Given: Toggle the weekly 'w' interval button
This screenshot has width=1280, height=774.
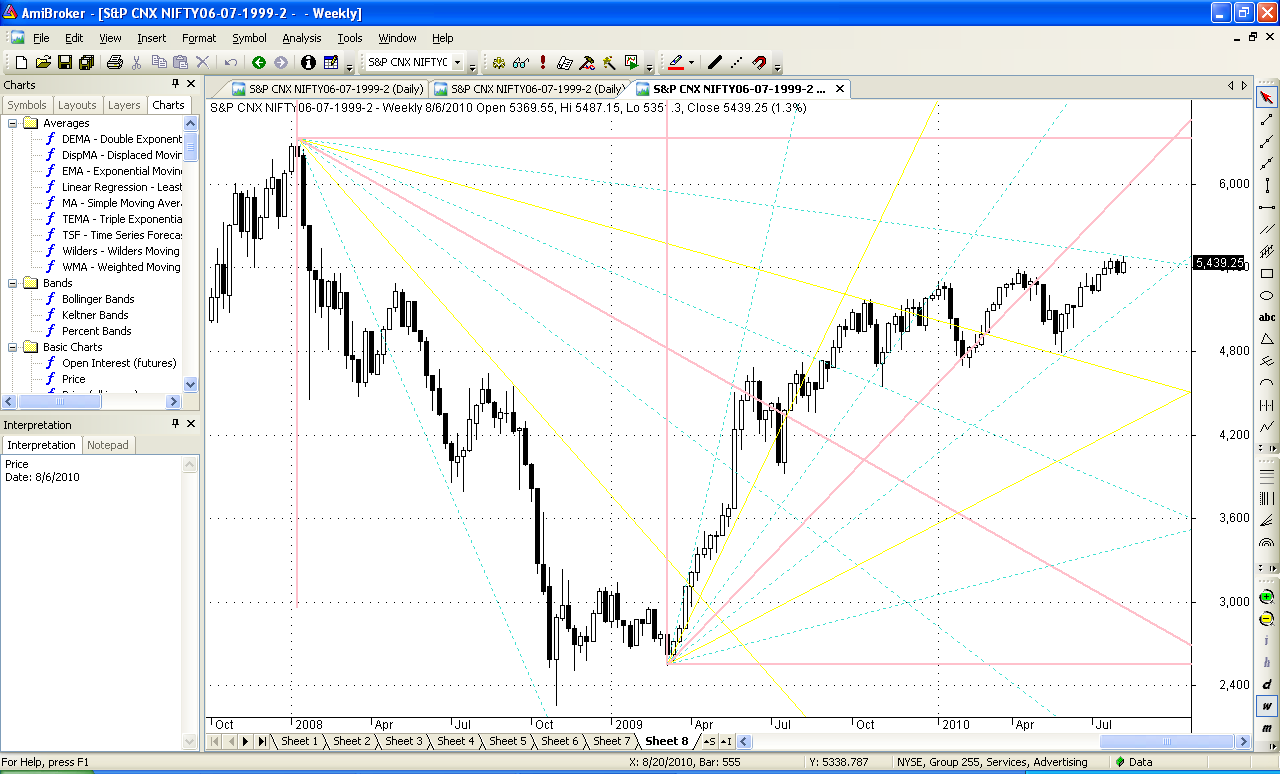Looking at the screenshot, I should point(1267,706).
